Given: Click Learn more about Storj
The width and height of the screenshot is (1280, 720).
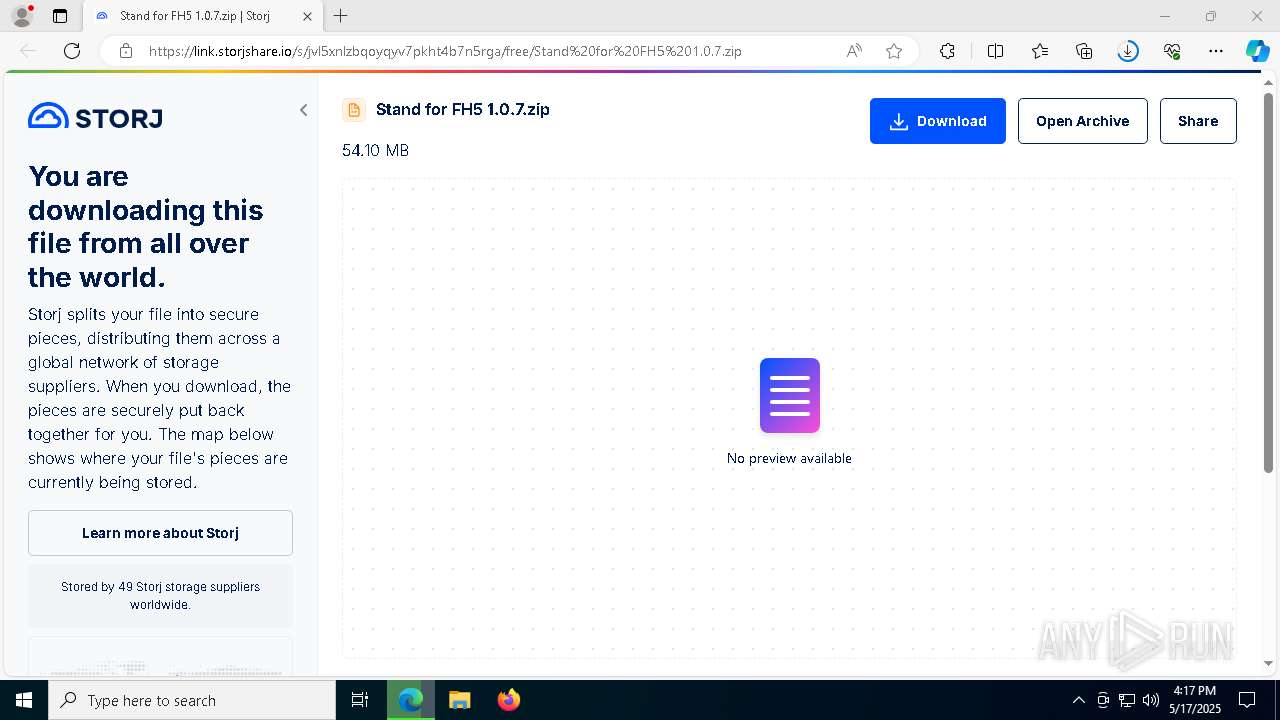Looking at the screenshot, I should (x=160, y=533).
